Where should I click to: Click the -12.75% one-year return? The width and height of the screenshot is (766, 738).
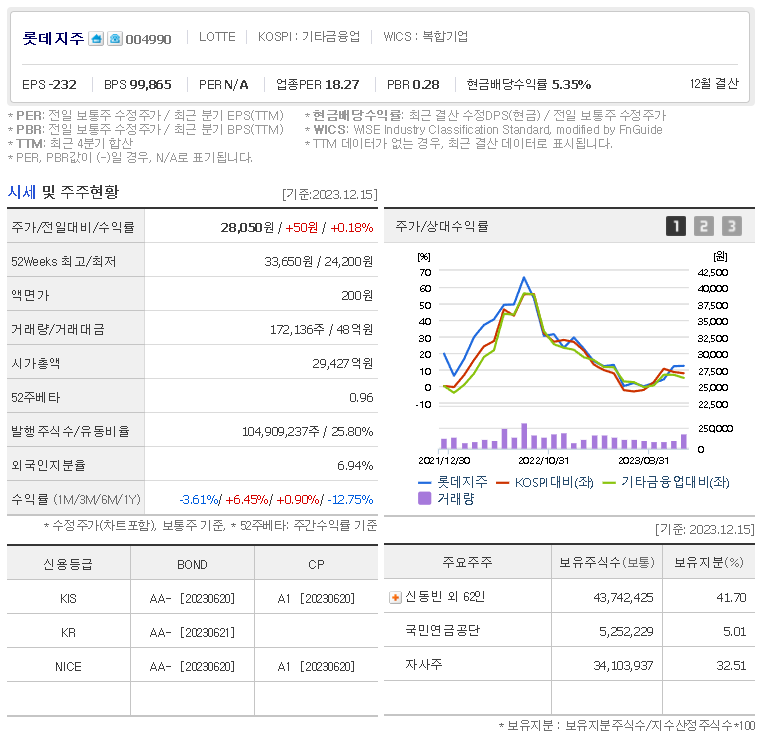350,500
